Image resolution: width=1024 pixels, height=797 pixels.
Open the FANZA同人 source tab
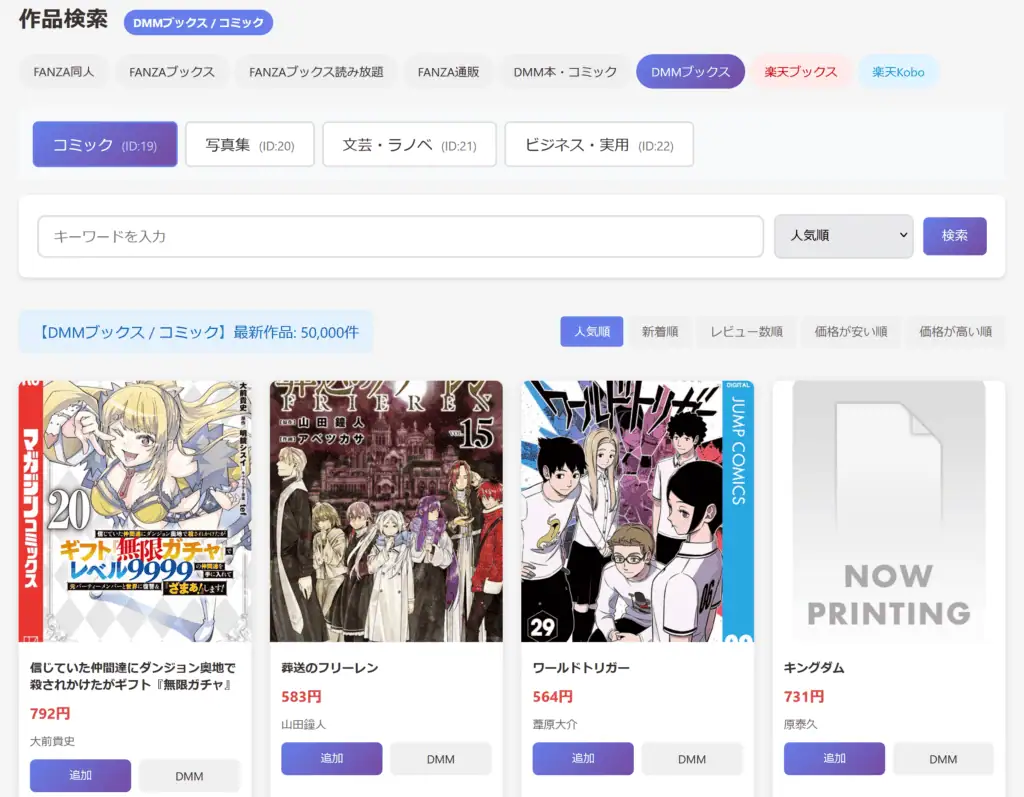coord(63,72)
